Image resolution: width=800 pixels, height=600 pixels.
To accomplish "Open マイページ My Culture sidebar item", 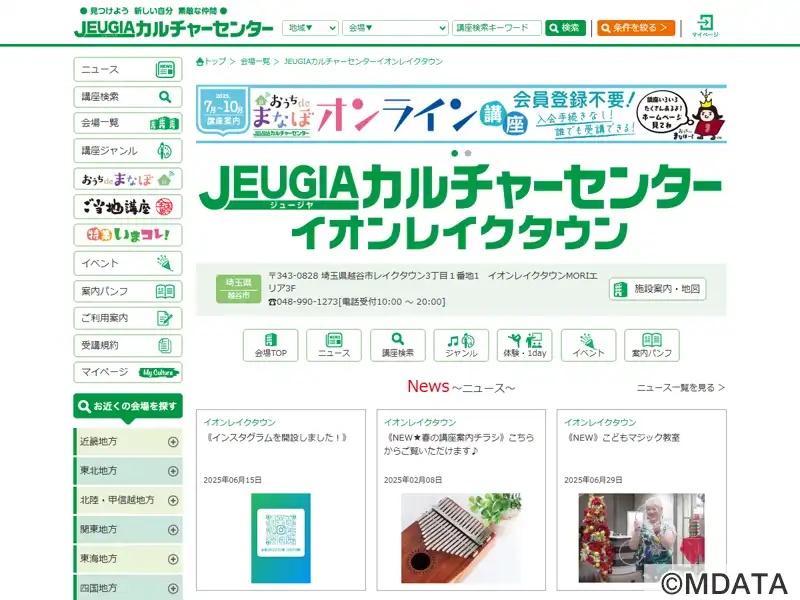I will [x=128, y=372].
